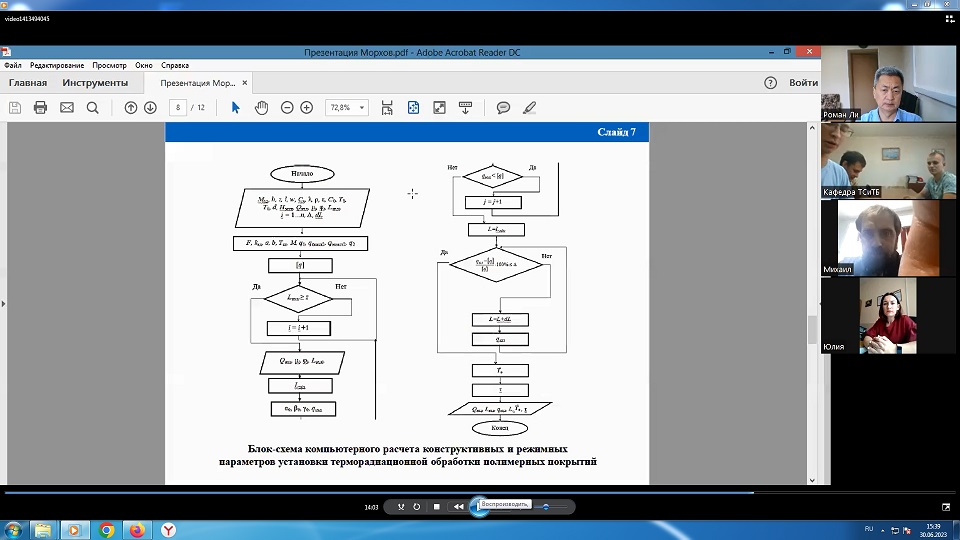This screenshot has height=540, width=960.
Task: Choose the Selection arrow tool
Action: pyautogui.click(x=236, y=108)
